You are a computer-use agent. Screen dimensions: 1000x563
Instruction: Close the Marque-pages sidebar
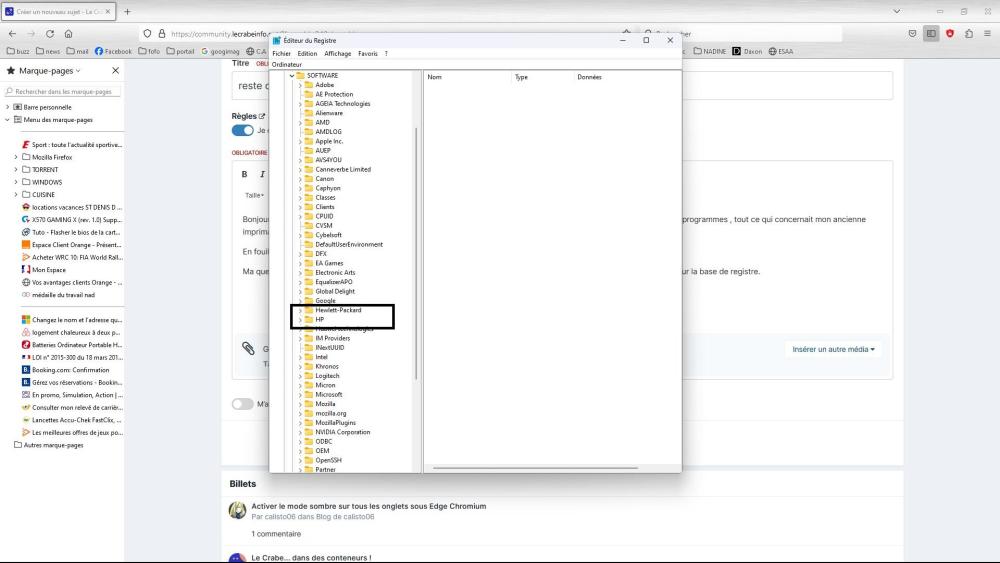[115, 71]
